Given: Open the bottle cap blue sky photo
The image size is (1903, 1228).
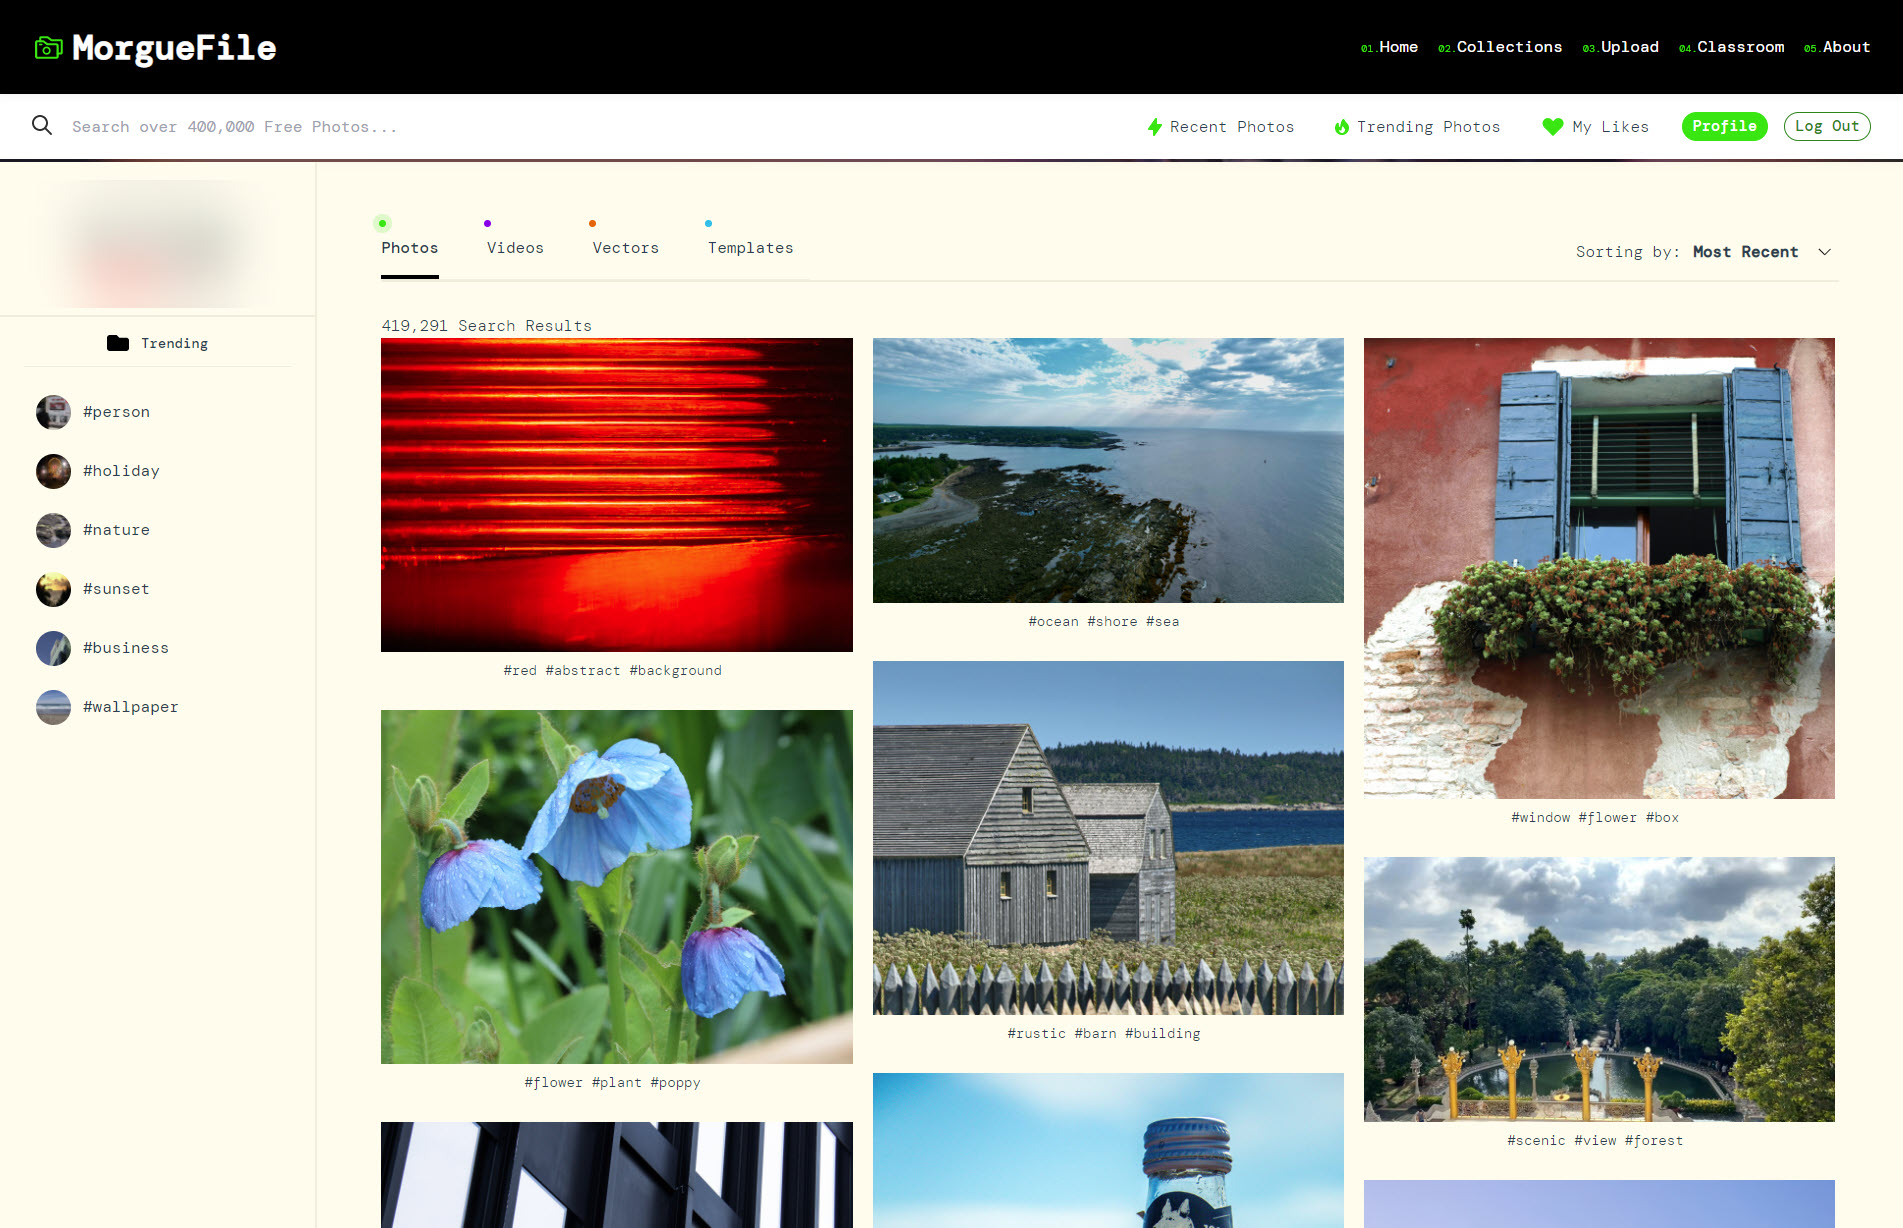Looking at the screenshot, I should (x=1108, y=1150).
